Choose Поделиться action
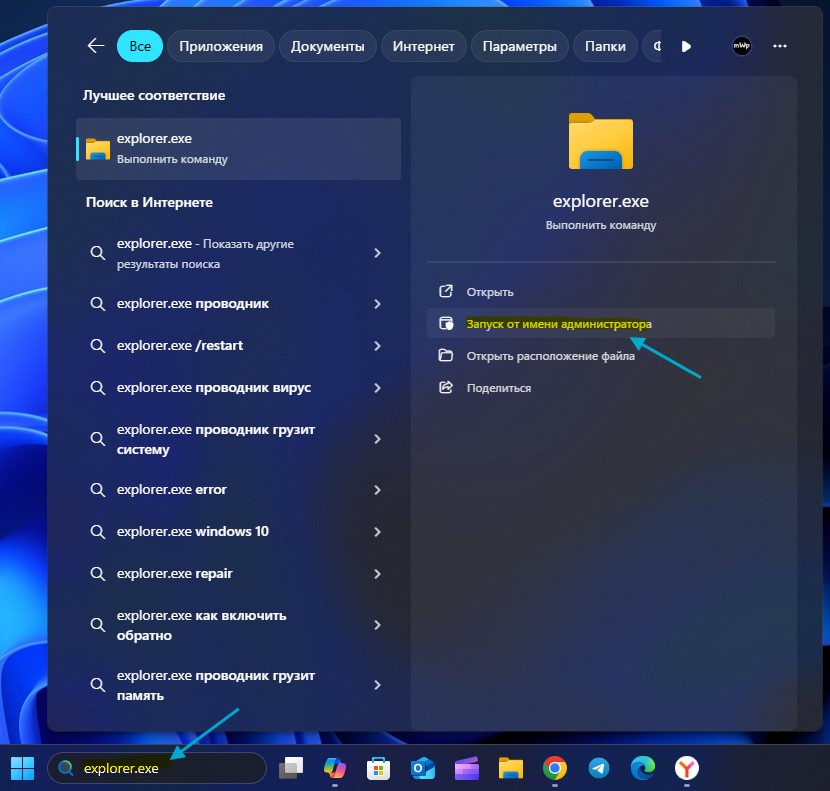Image resolution: width=830 pixels, height=791 pixels. pyautogui.click(x=601, y=388)
